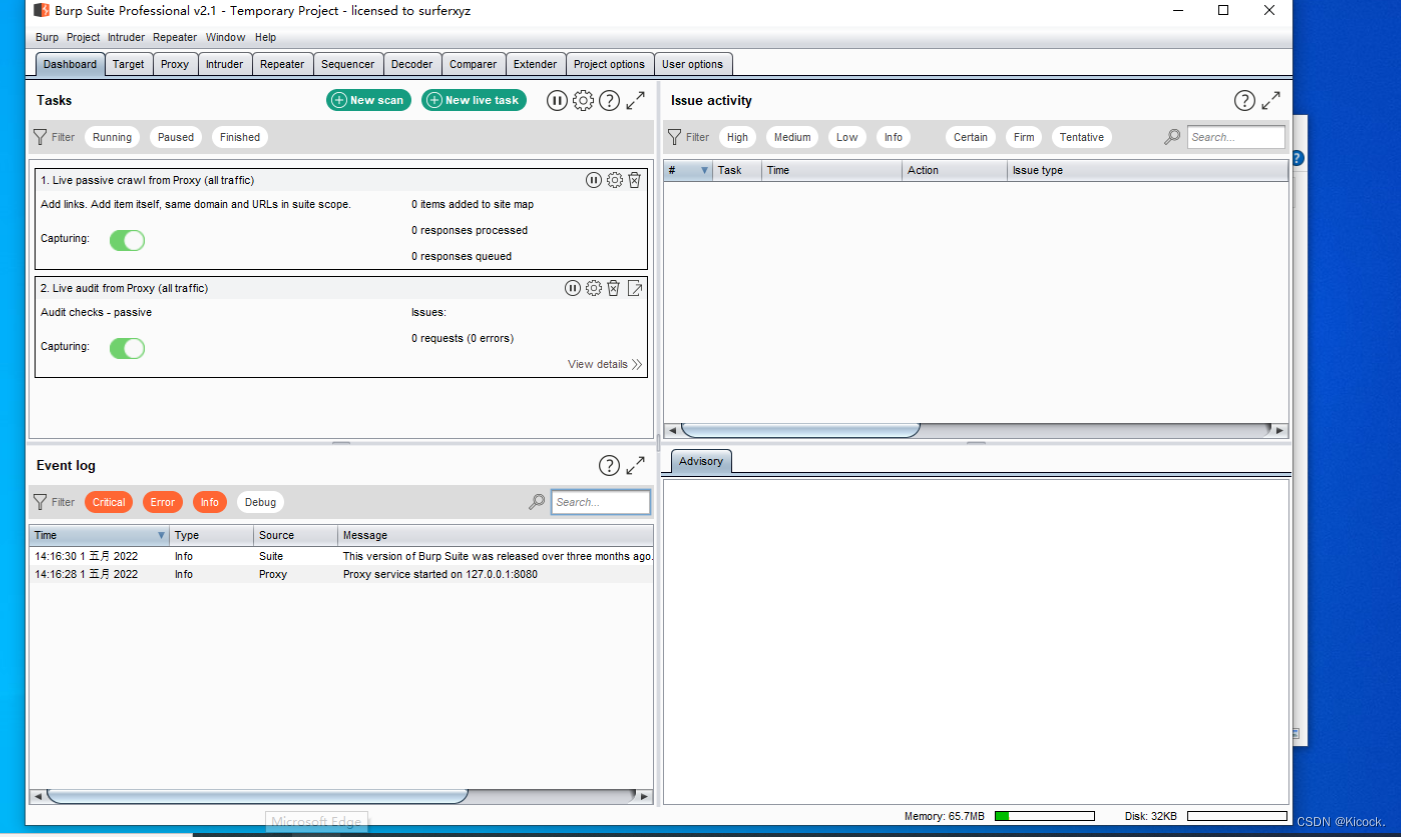Click the Event log search field

[x=601, y=502]
